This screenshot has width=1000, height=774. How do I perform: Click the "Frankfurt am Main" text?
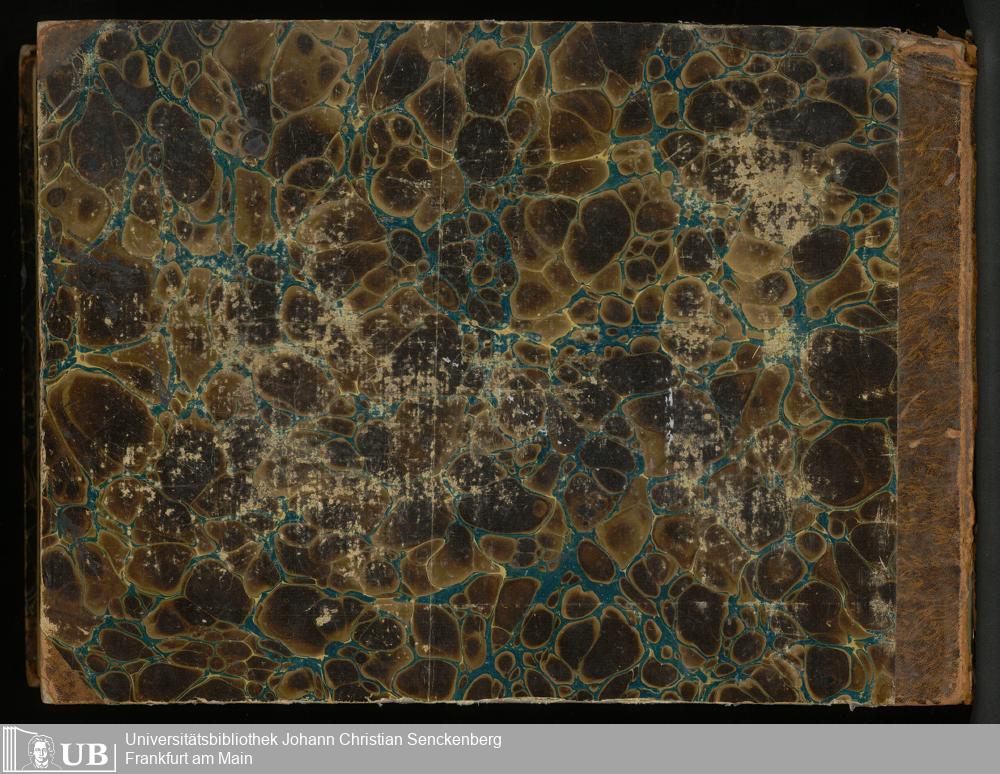188,759
